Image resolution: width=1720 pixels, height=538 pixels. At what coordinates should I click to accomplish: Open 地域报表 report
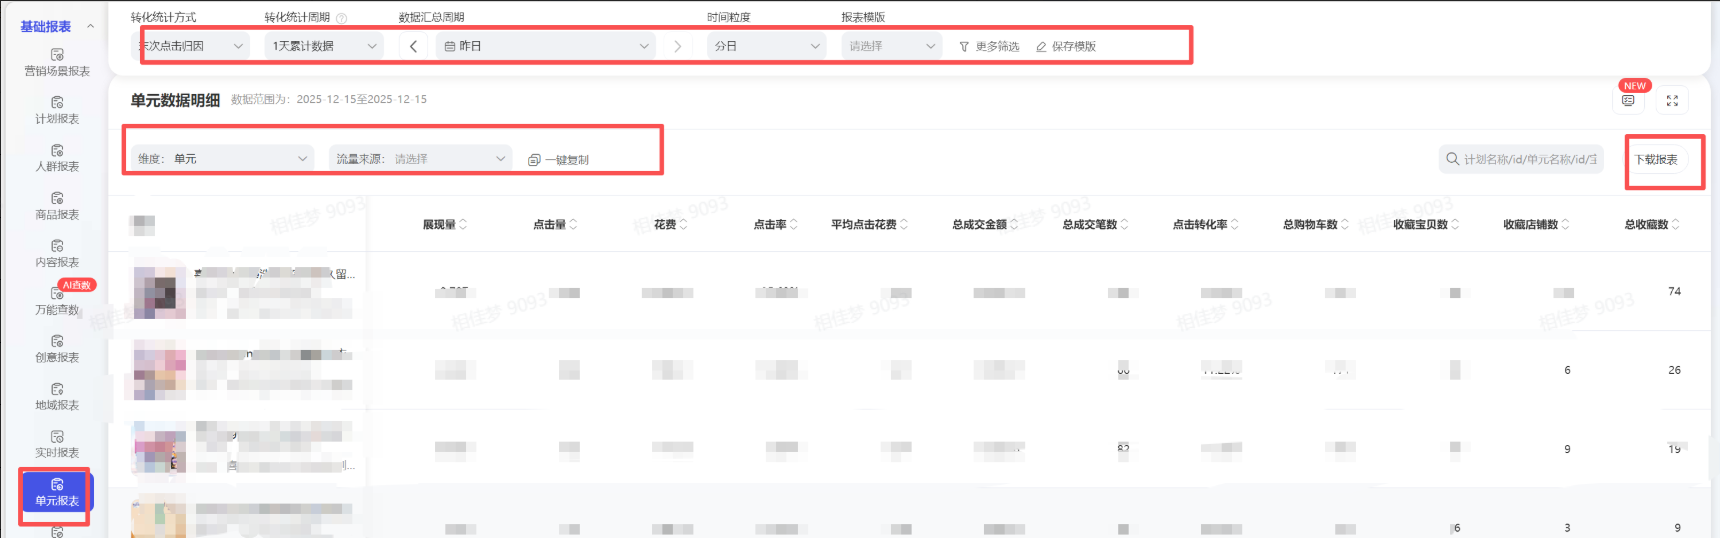click(57, 397)
